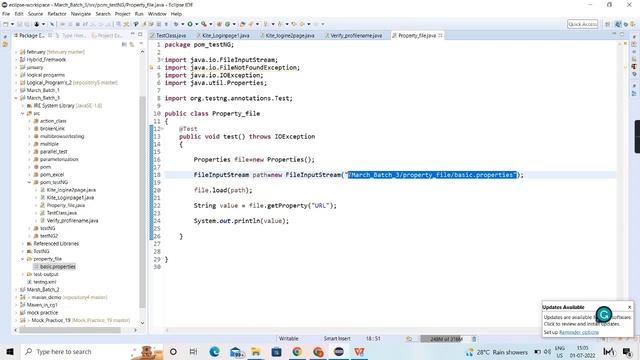This screenshot has width=640, height=360.
Task: Open the Mail app icon in taskbar
Action: tap(236, 351)
